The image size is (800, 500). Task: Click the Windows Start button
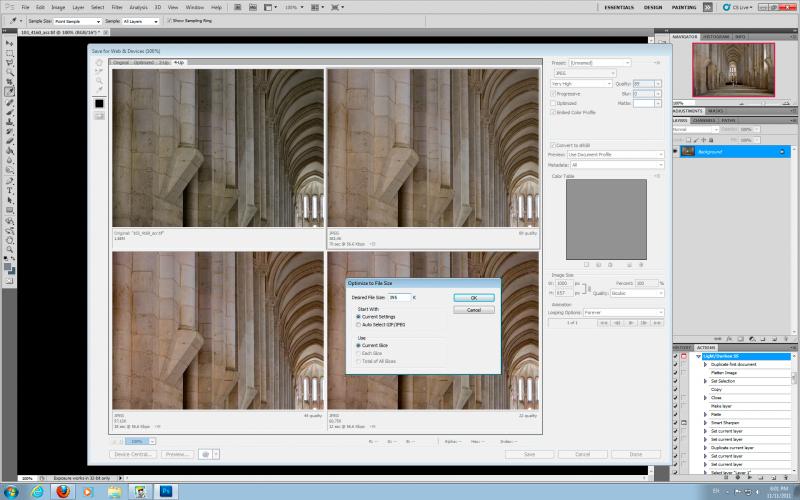coord(11,491)
